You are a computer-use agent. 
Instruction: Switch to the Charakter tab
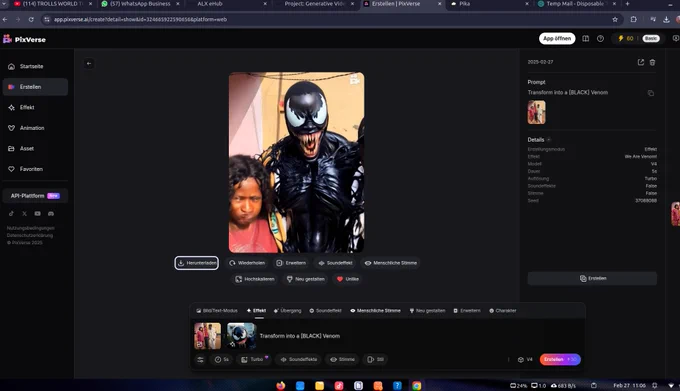pyautogui.click(x=503, y=311)
